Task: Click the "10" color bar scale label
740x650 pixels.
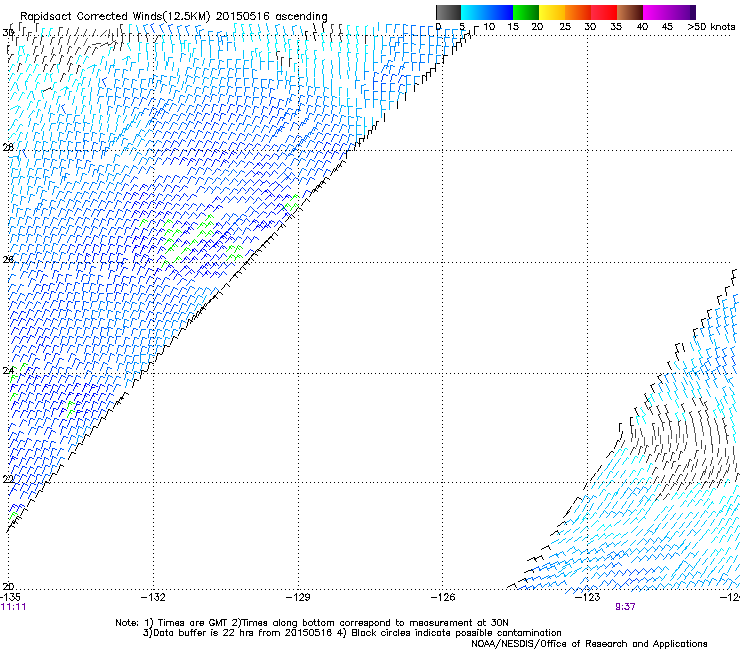Action: 489,27
